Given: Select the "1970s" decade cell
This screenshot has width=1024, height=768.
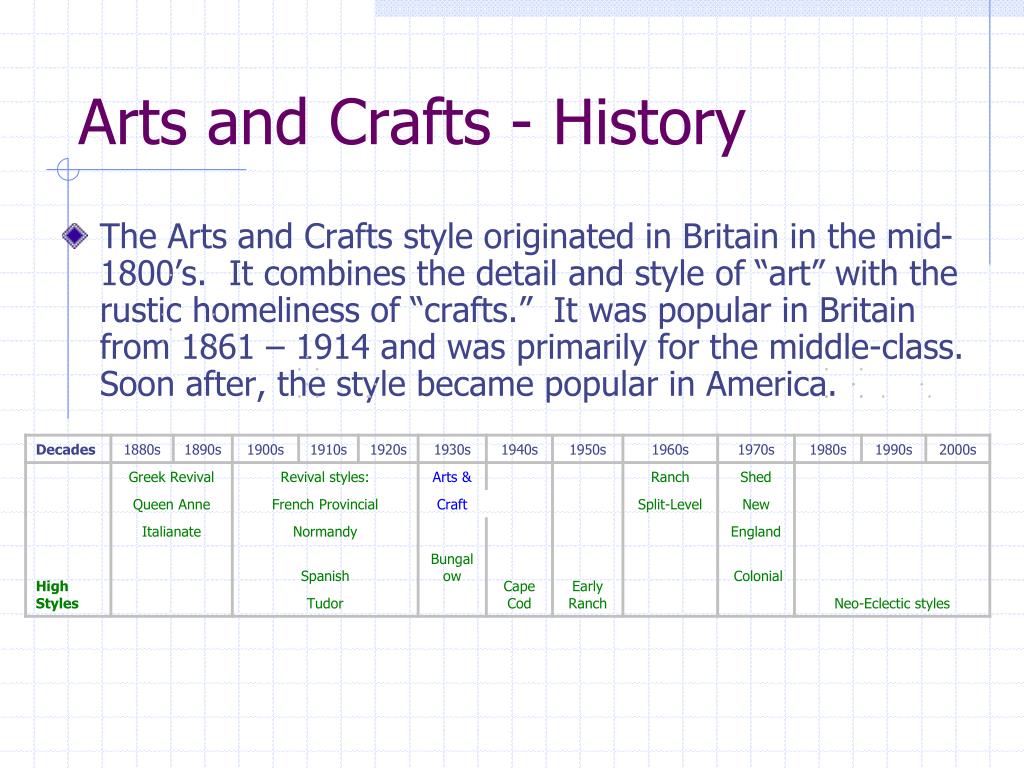Looking at the screenshot, I should (x=756, y=450).
